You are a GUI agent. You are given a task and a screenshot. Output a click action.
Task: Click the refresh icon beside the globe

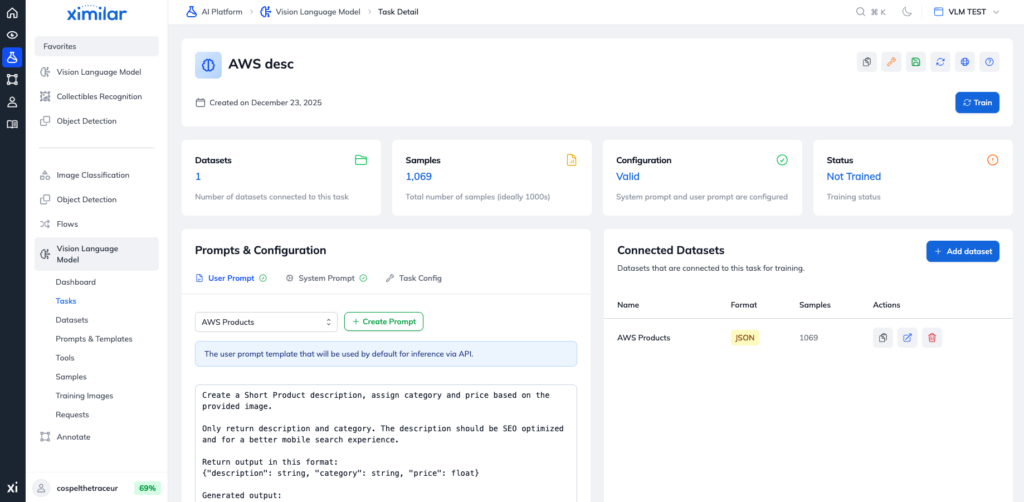tap(940, 62)
